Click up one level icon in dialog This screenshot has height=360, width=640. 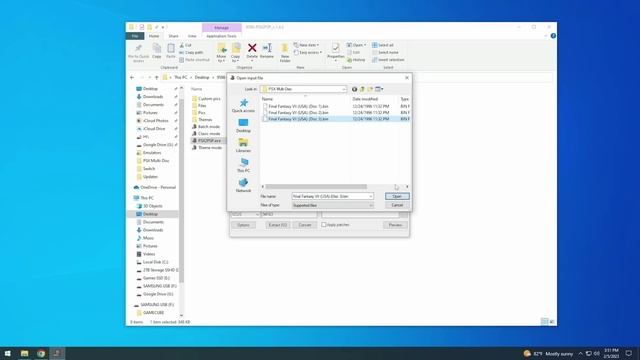362,89
